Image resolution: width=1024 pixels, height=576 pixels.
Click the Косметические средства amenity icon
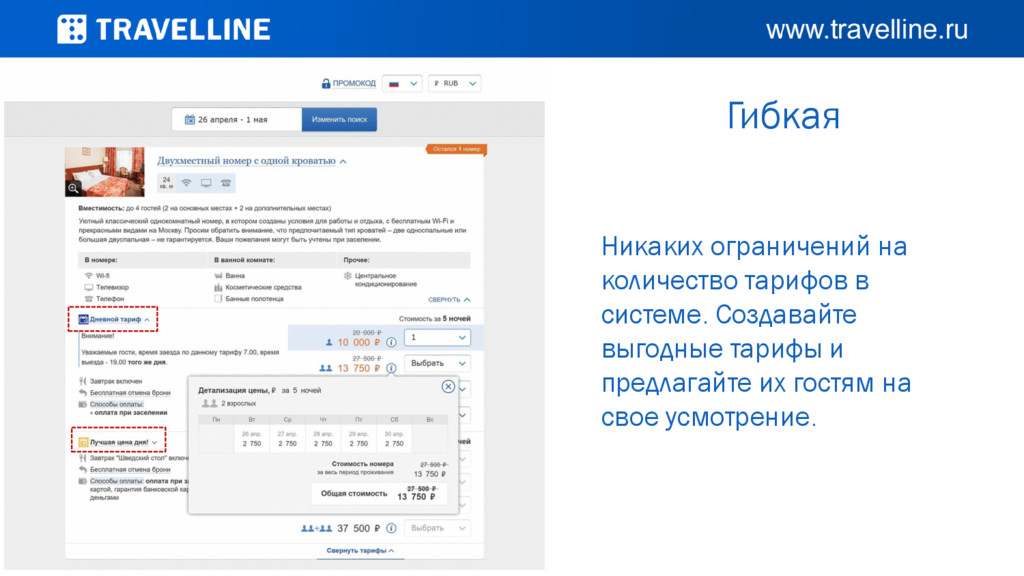[x=218, y=287]
